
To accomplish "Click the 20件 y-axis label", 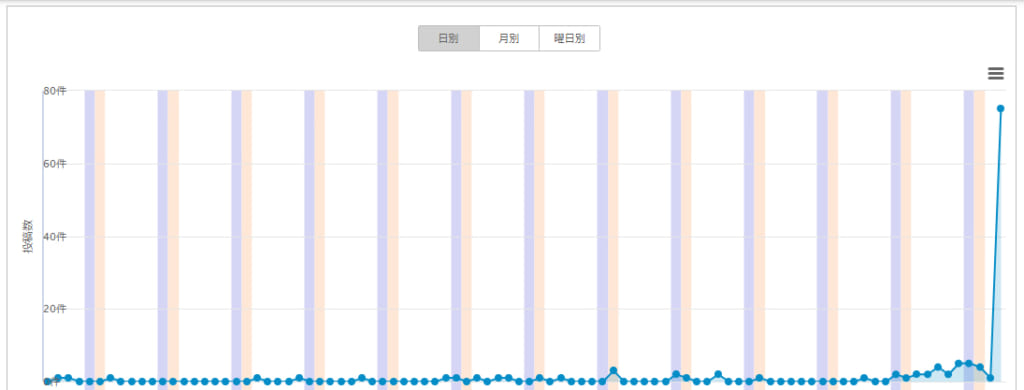I will click(x=55, y=309).
